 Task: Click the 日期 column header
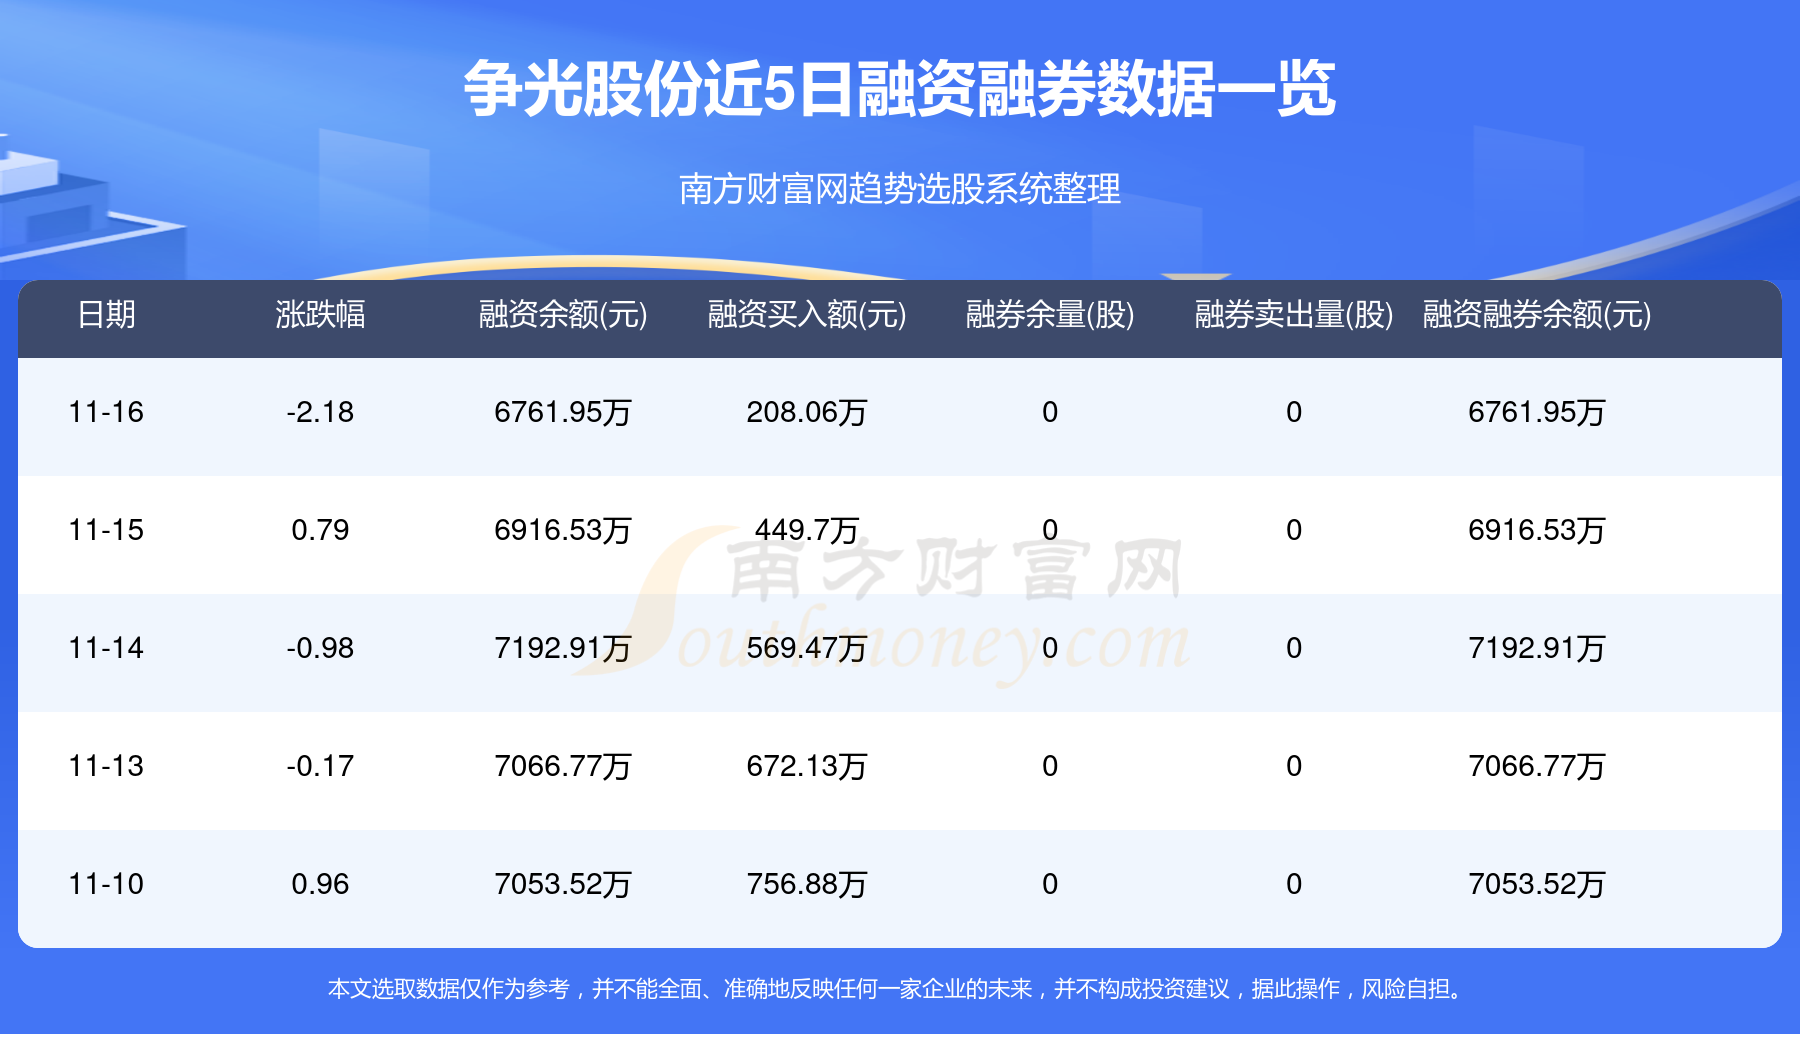point(106,315)
